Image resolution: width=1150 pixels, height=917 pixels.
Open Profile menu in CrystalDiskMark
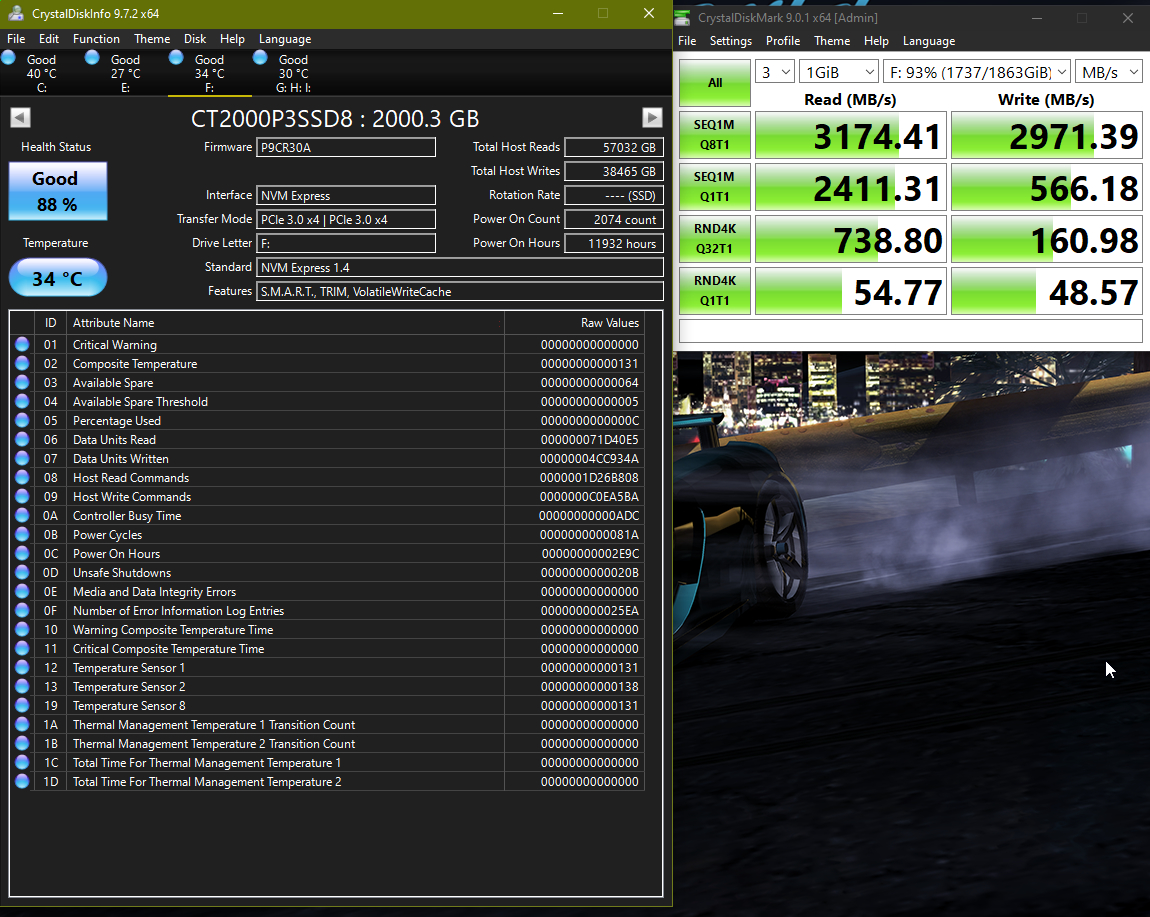[783, 41]
